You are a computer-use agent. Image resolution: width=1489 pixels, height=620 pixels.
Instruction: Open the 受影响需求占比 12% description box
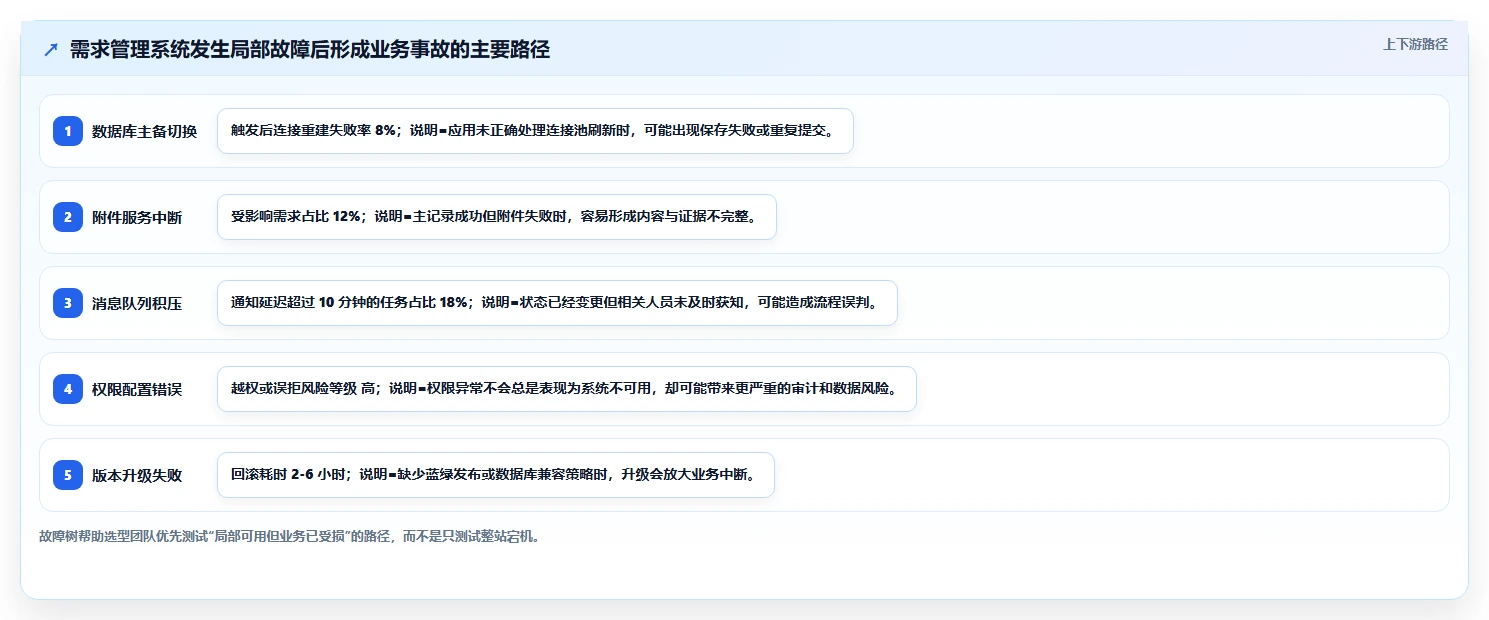(497, 217)
